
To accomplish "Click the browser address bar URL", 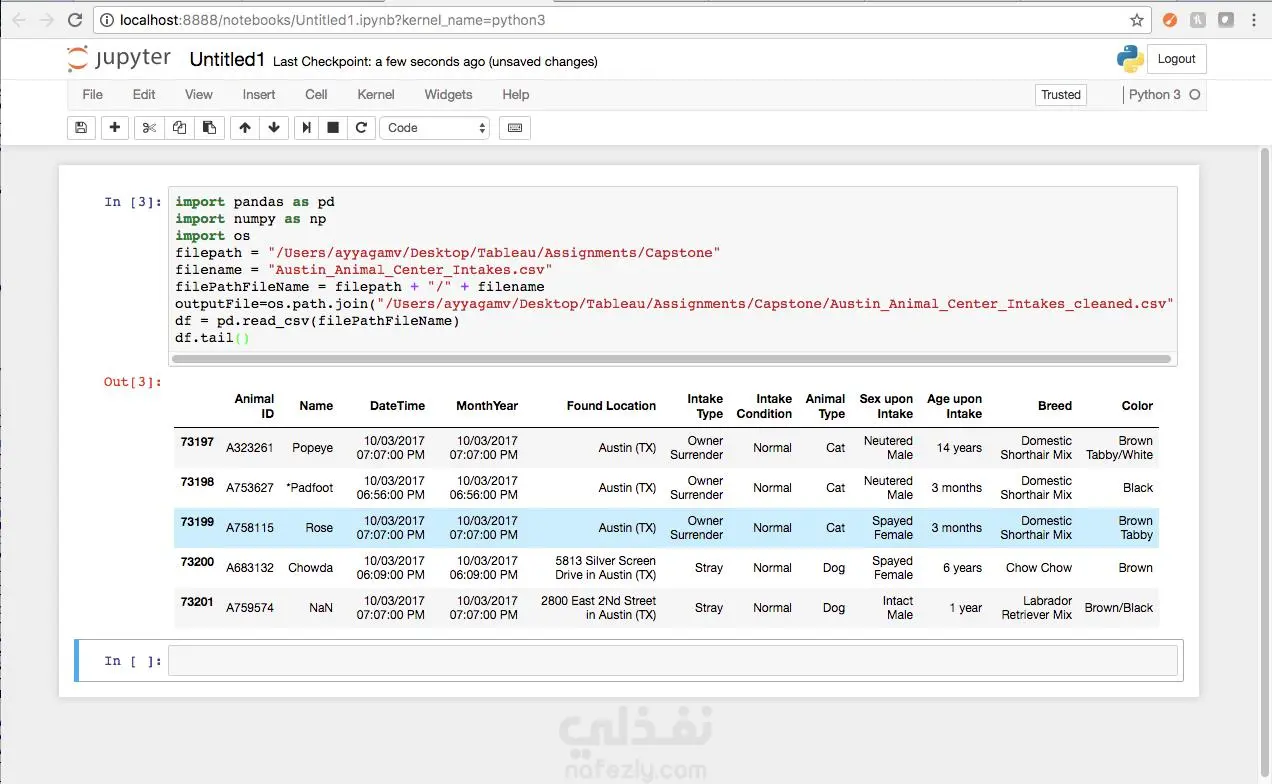I will [x=333, y=20].
